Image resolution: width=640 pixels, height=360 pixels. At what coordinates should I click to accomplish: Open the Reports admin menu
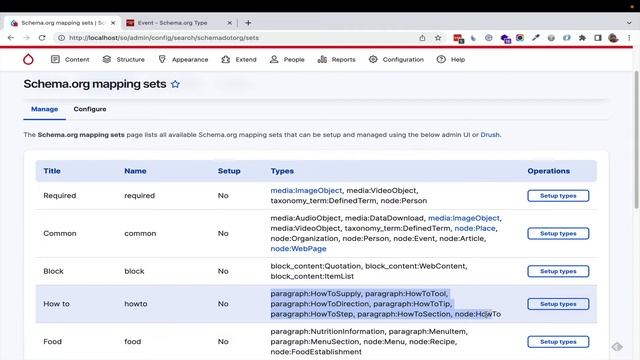coord(336,60)
